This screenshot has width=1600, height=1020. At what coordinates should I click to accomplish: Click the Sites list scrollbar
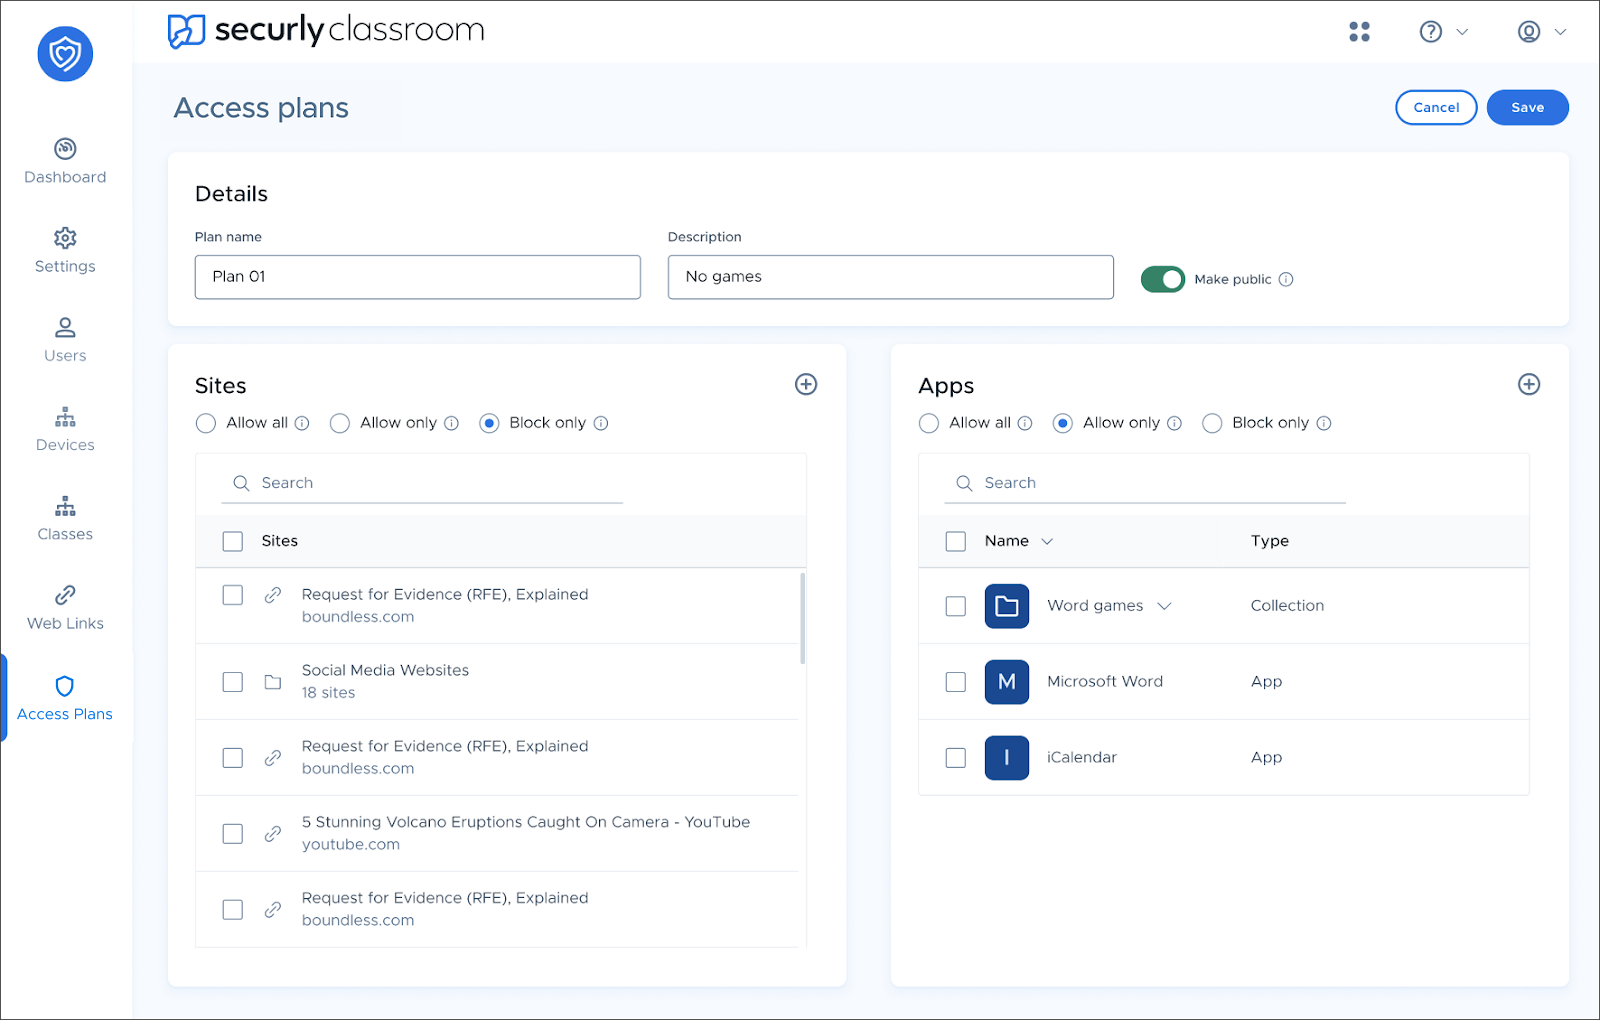tap(802, 618)
